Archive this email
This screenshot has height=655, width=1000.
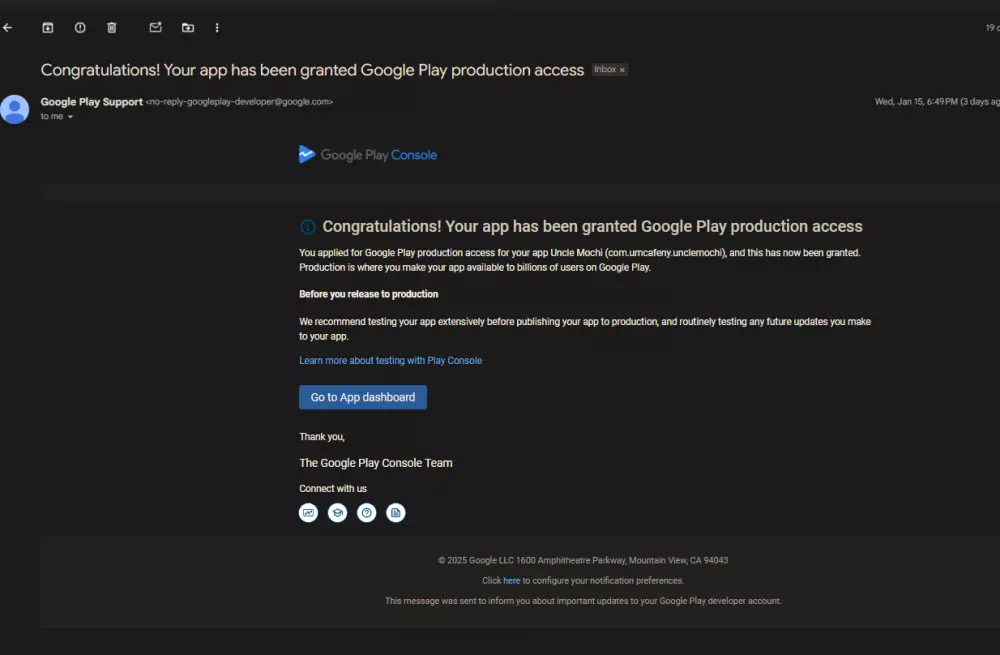[48, 28]
